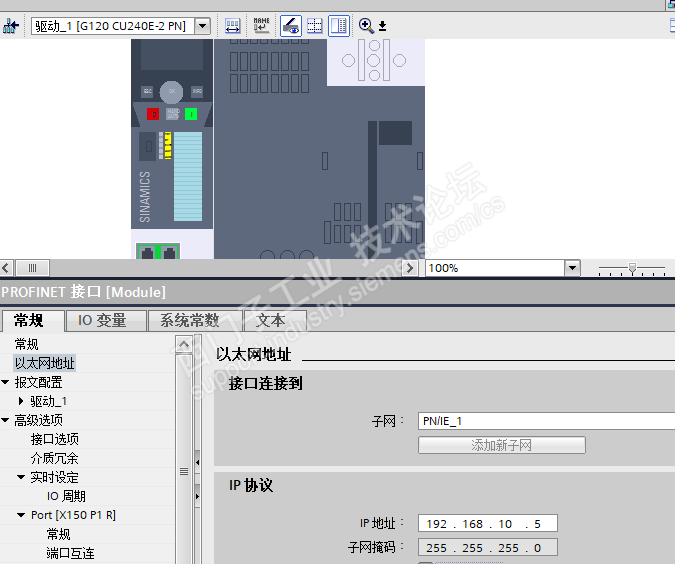The image size is (675, 564).
Task: Open IO 周期 in the tree
Action: point(66,496)
